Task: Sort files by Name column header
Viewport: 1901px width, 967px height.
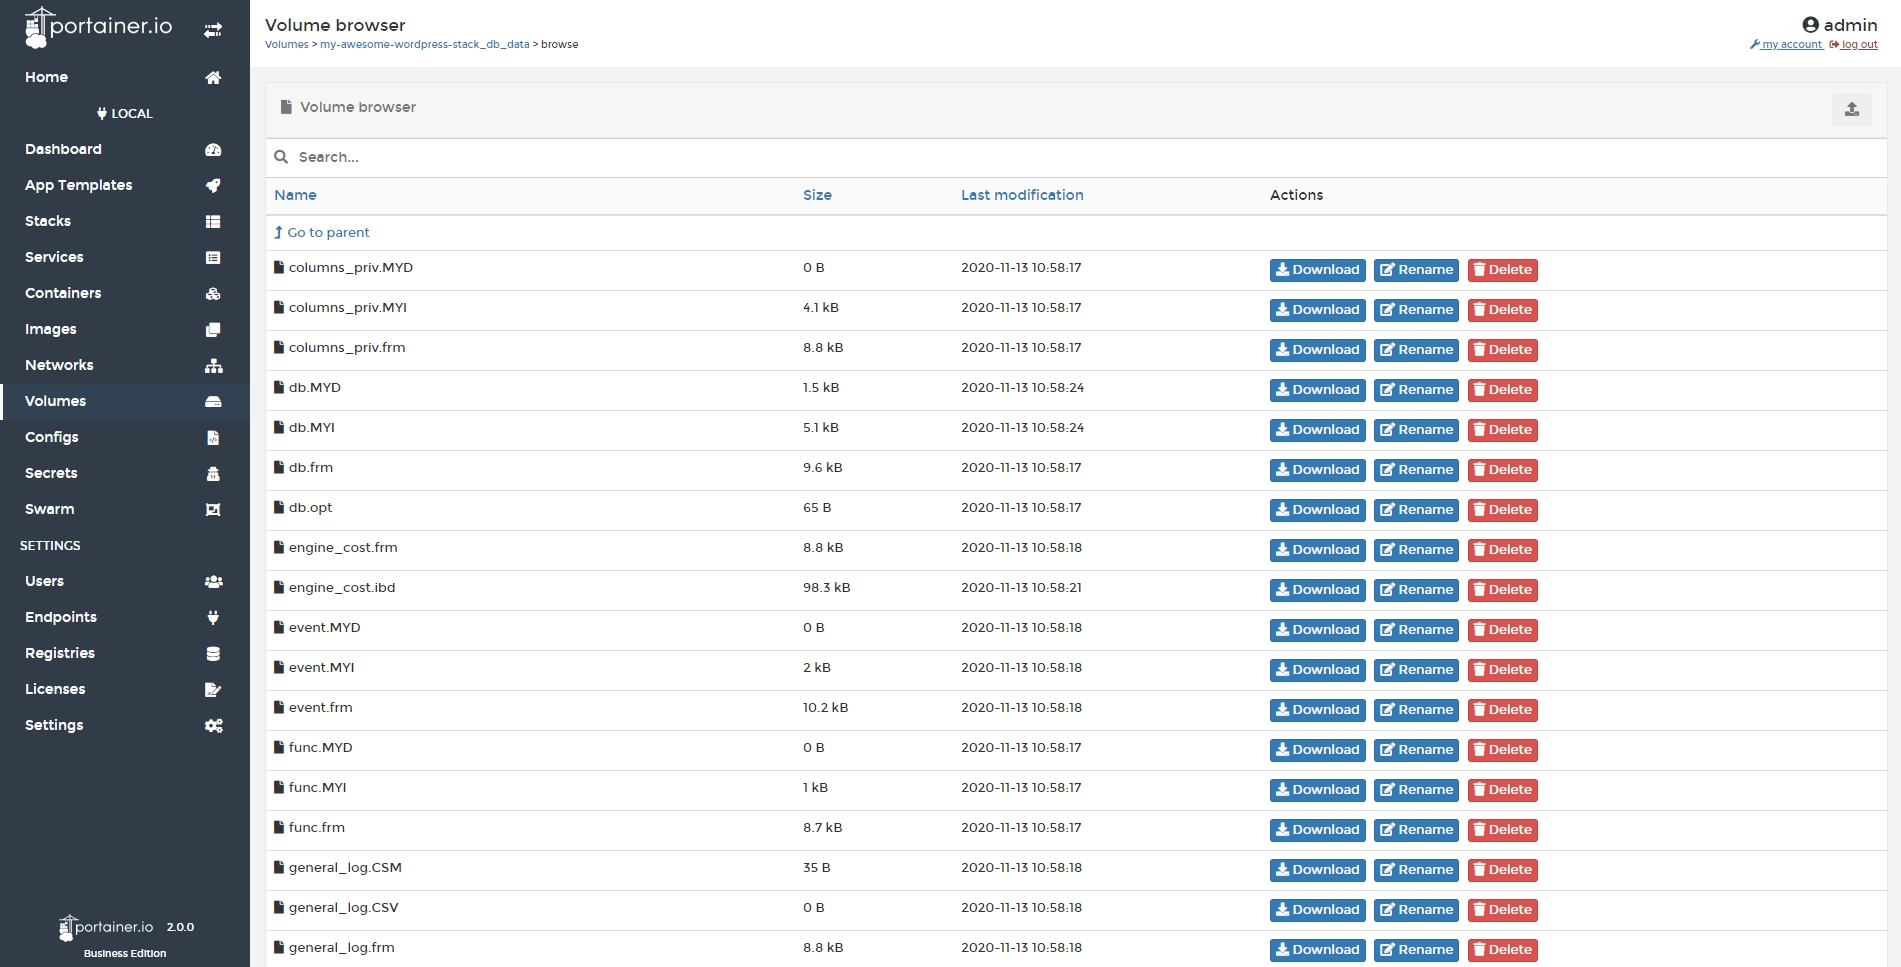Action: pyautogui.click(x=295, y=195)
